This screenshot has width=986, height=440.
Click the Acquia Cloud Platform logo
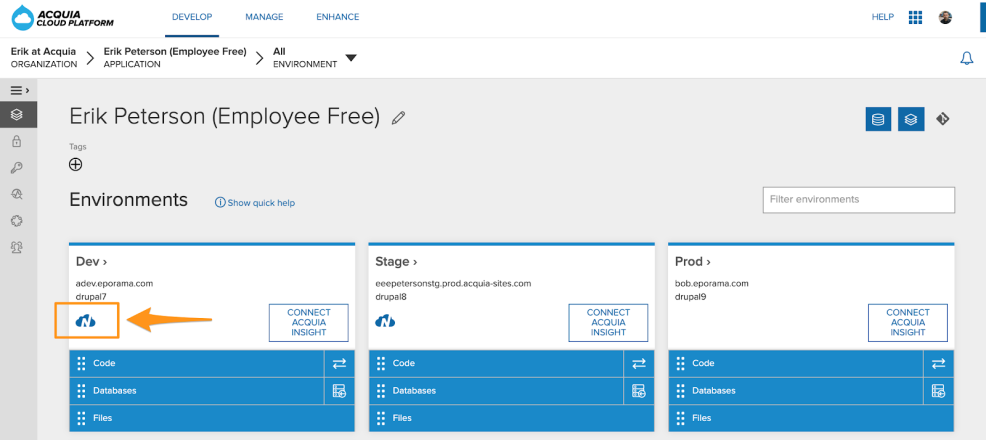pyautogui.click(x=63, y=18)
